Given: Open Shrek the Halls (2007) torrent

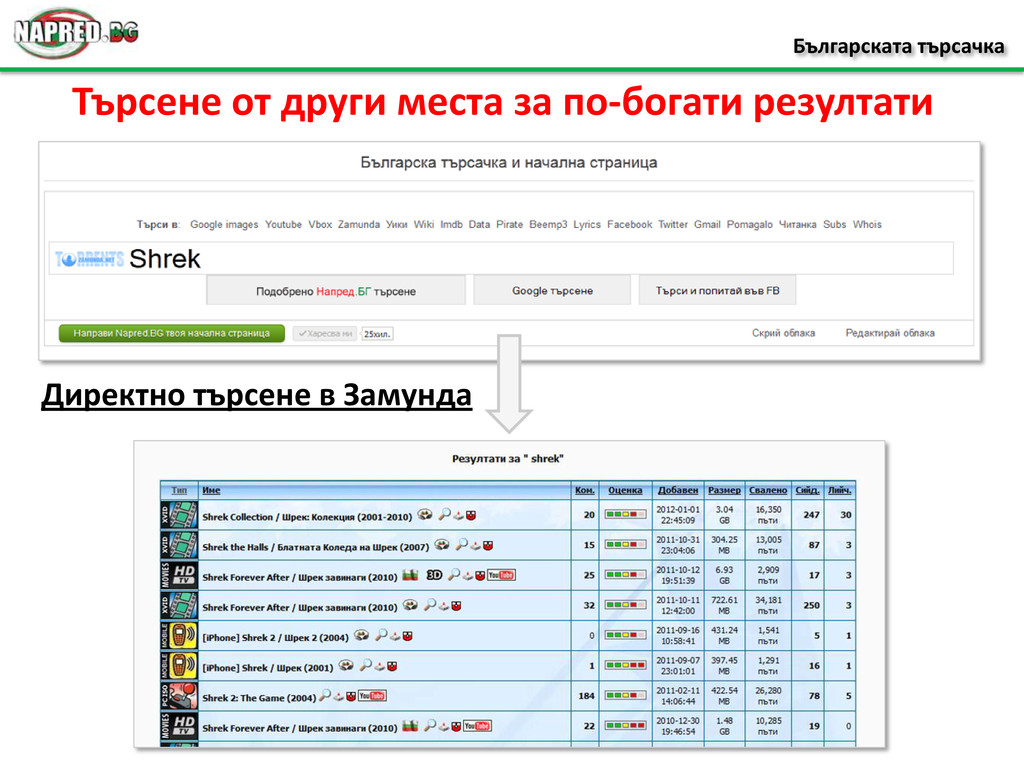Looking at the screenshot, I should pos(315,547).
